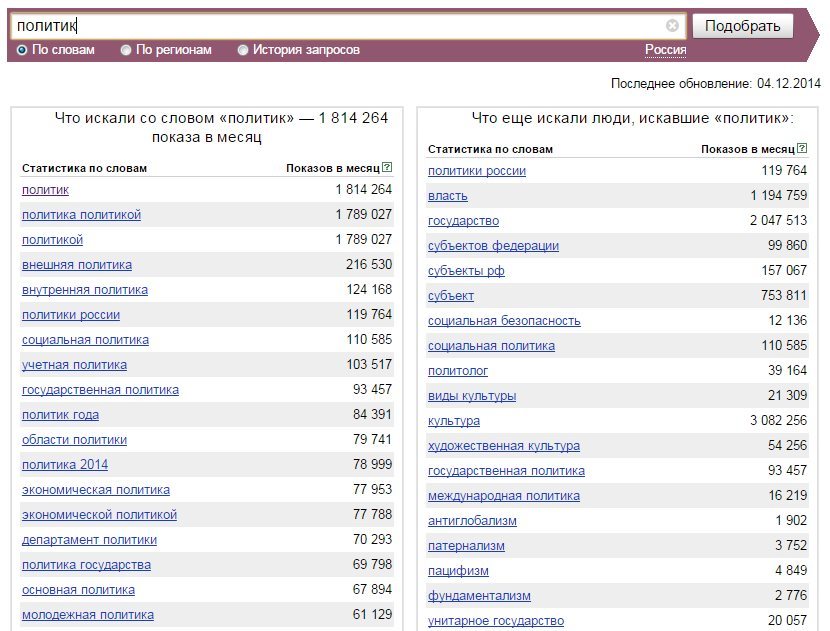Viewport: 830px width, 631px height.
Task: Open 'социальная политика' link in right table
Action: (x=491, y=345)
